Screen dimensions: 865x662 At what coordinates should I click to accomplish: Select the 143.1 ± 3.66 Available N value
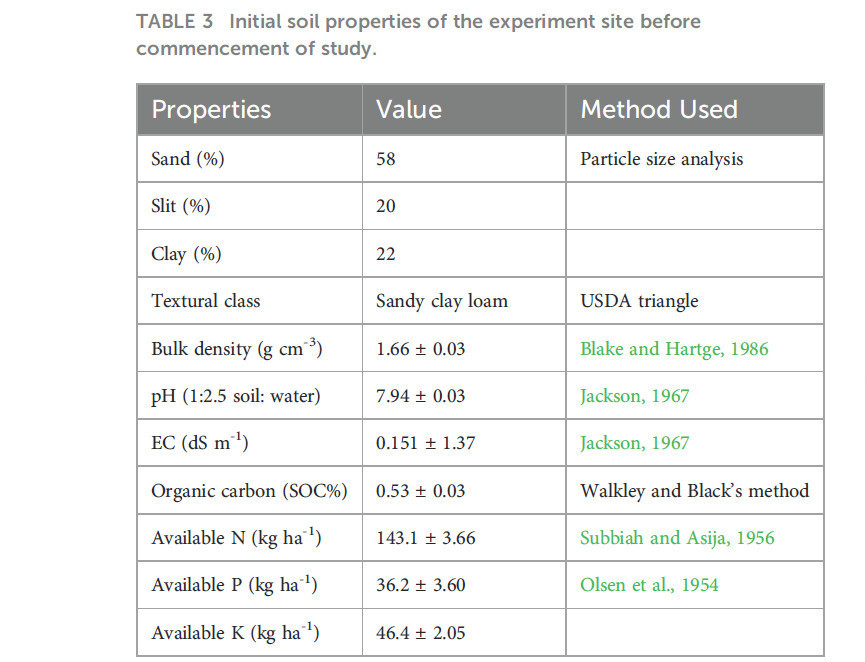coord(425,538)
